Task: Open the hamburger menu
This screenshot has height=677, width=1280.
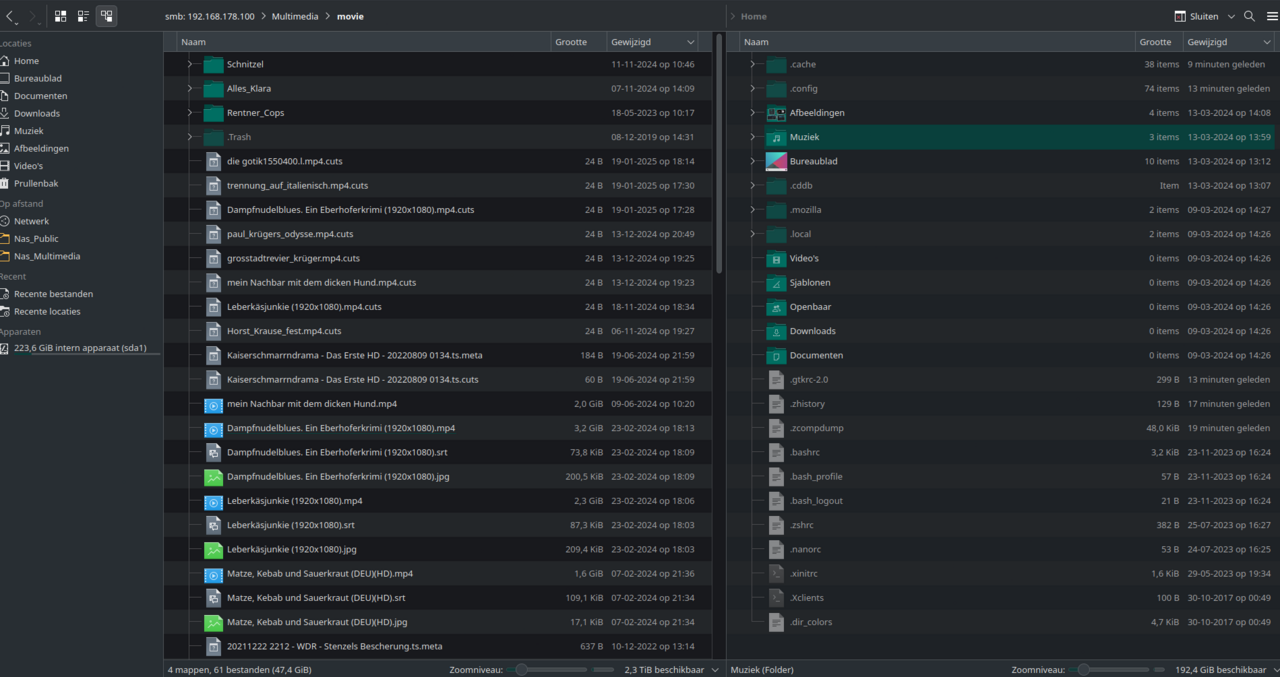Action: [1270, 16]
